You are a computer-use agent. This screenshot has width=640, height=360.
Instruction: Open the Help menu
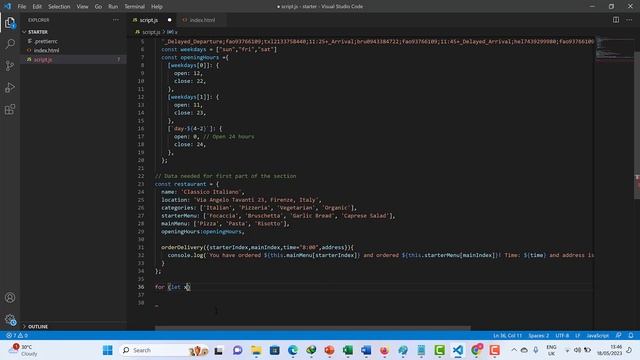[x=157, y=7]
